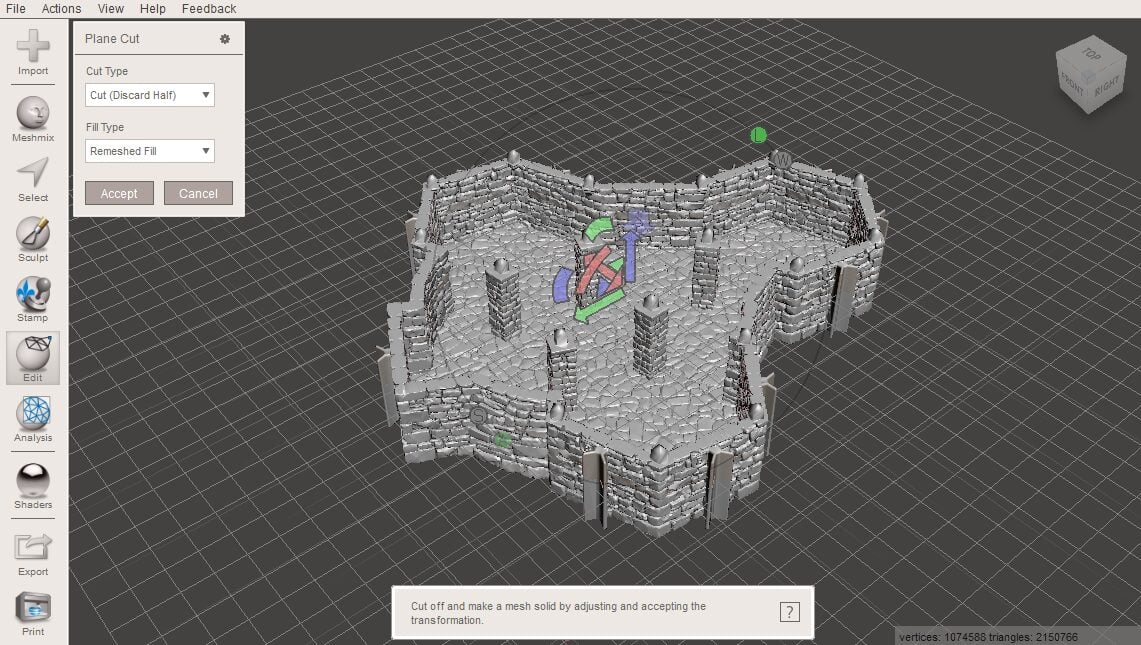The width and height of the screenshot is (1141, 645).
Task: Click the blue rotation arc gizmo
Action: click(562, 285)
